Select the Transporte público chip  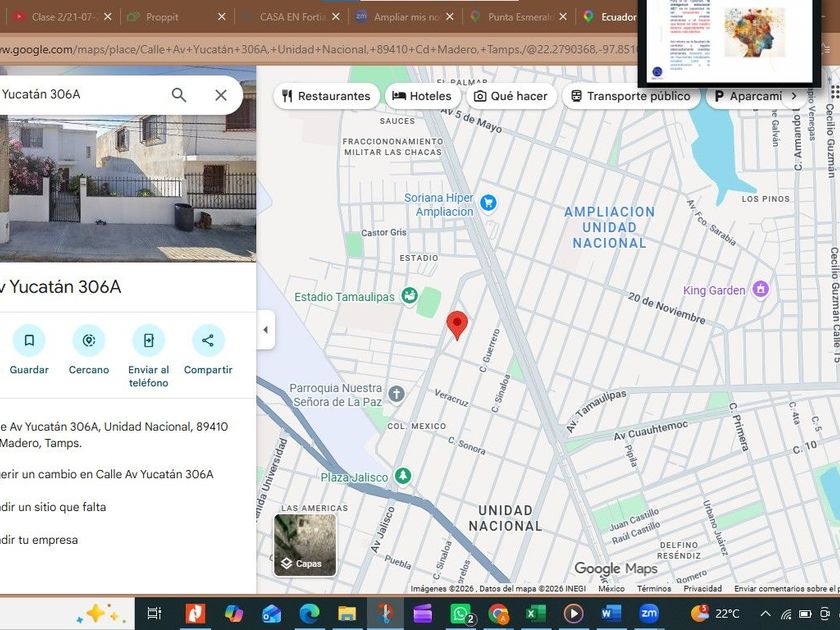(x=631, y=96)
